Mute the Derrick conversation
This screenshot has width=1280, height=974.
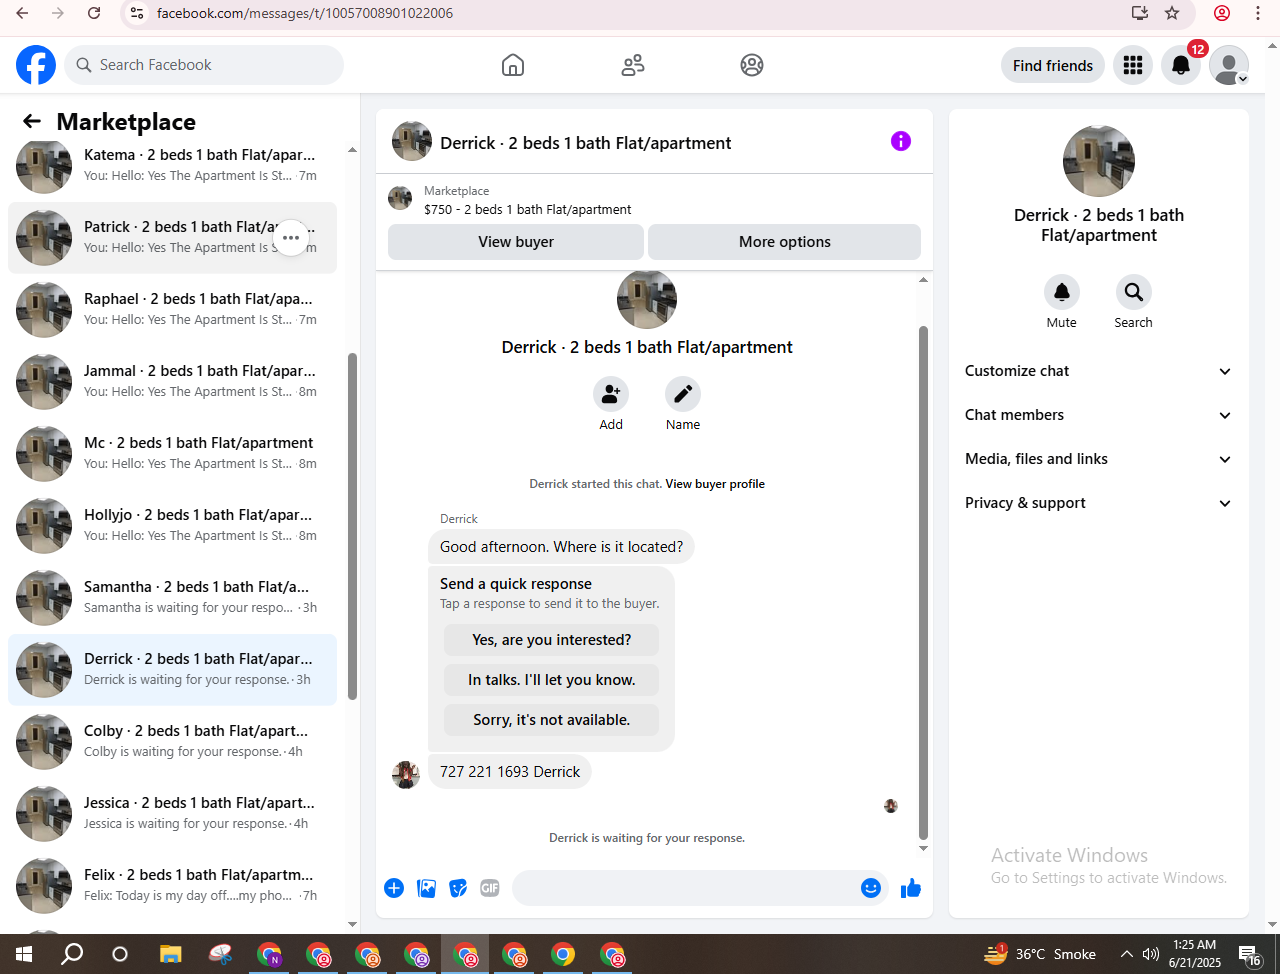coord(1062,292)
